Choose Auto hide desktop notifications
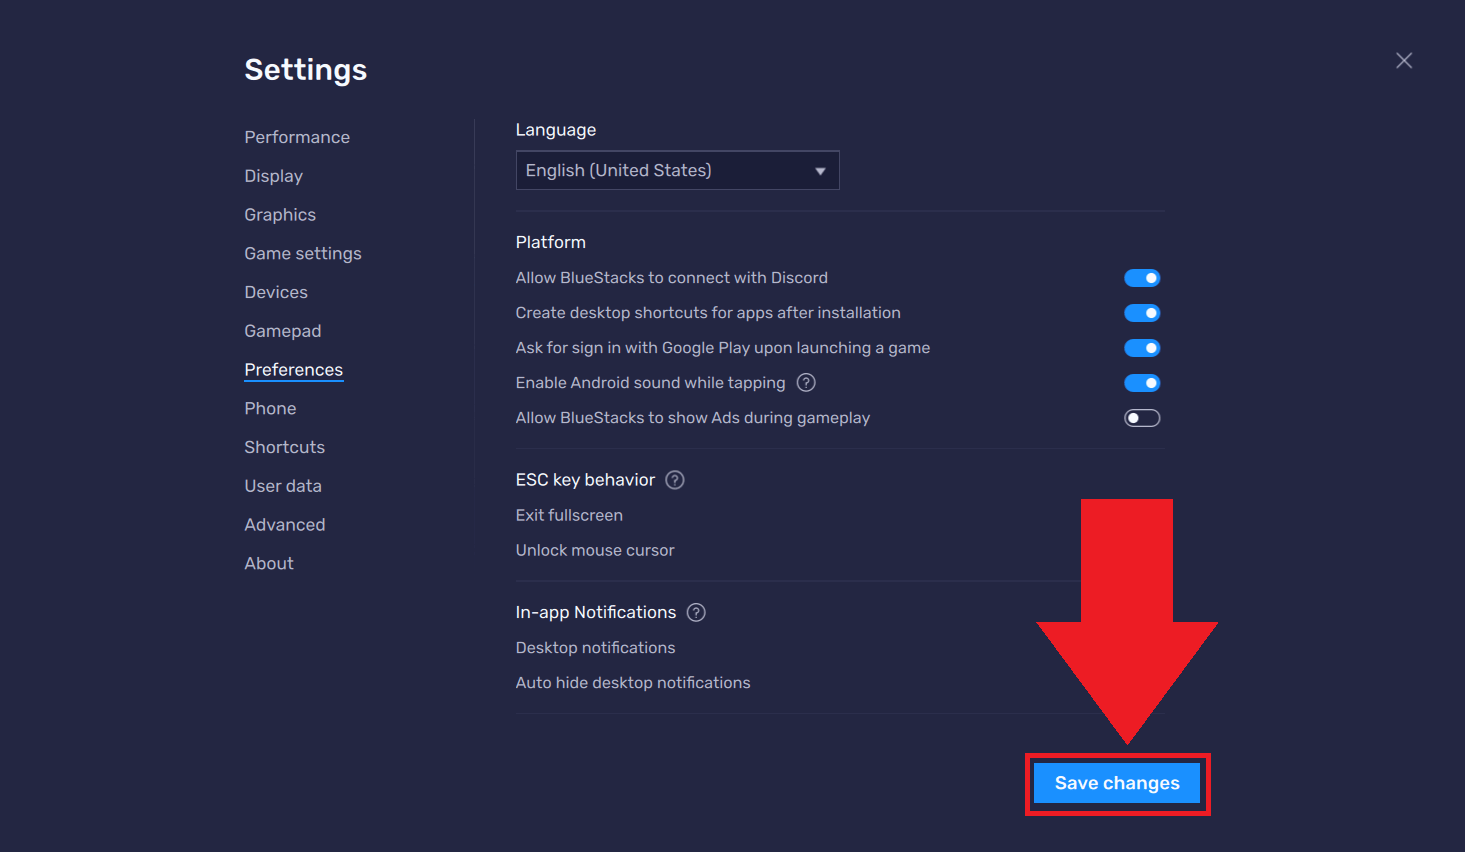Viewport: 1465px width, 852px height. click(x=633, y=682)
